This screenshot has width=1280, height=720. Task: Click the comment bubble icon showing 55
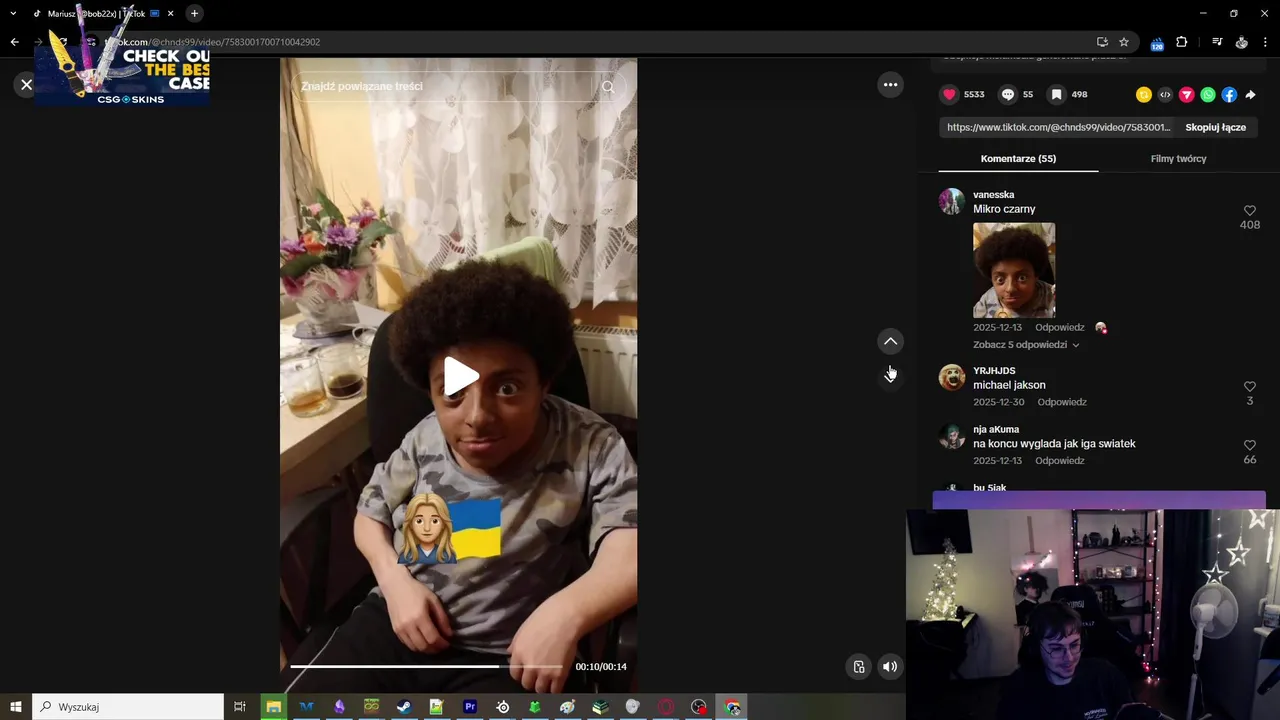1008,94
